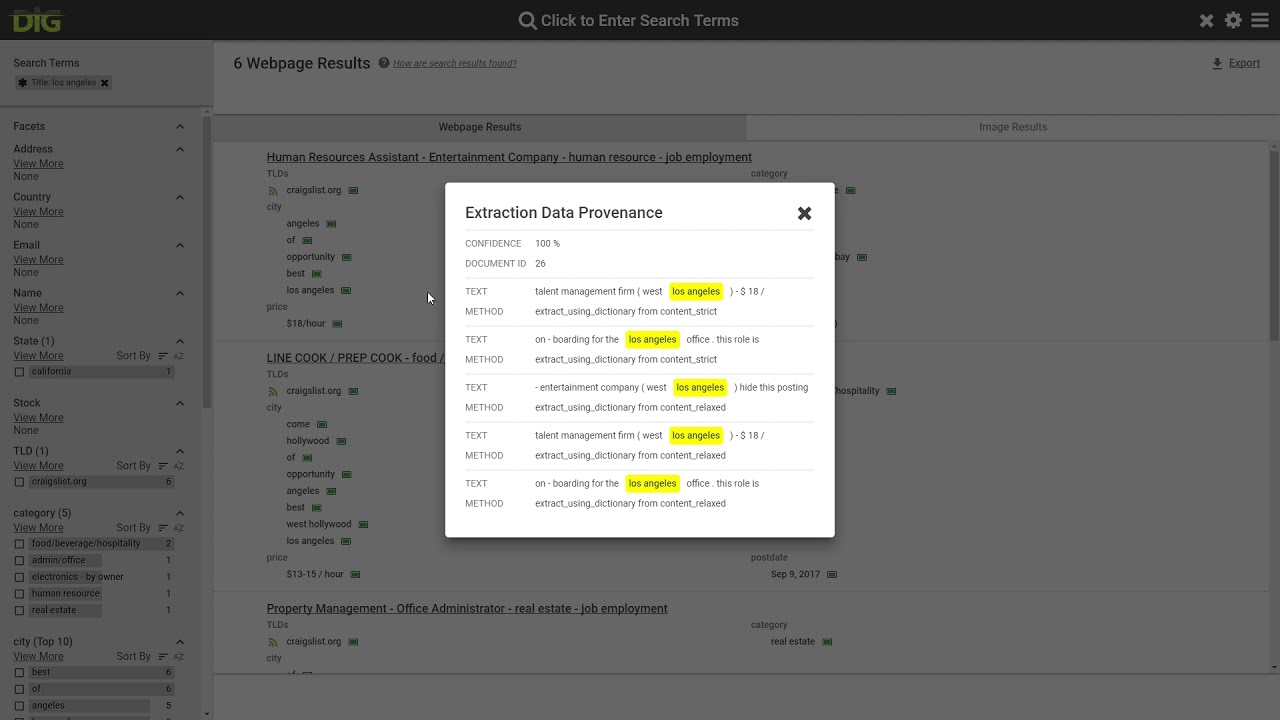
Task: Check the california state checkbox
Action: click(x=19, y=372)
